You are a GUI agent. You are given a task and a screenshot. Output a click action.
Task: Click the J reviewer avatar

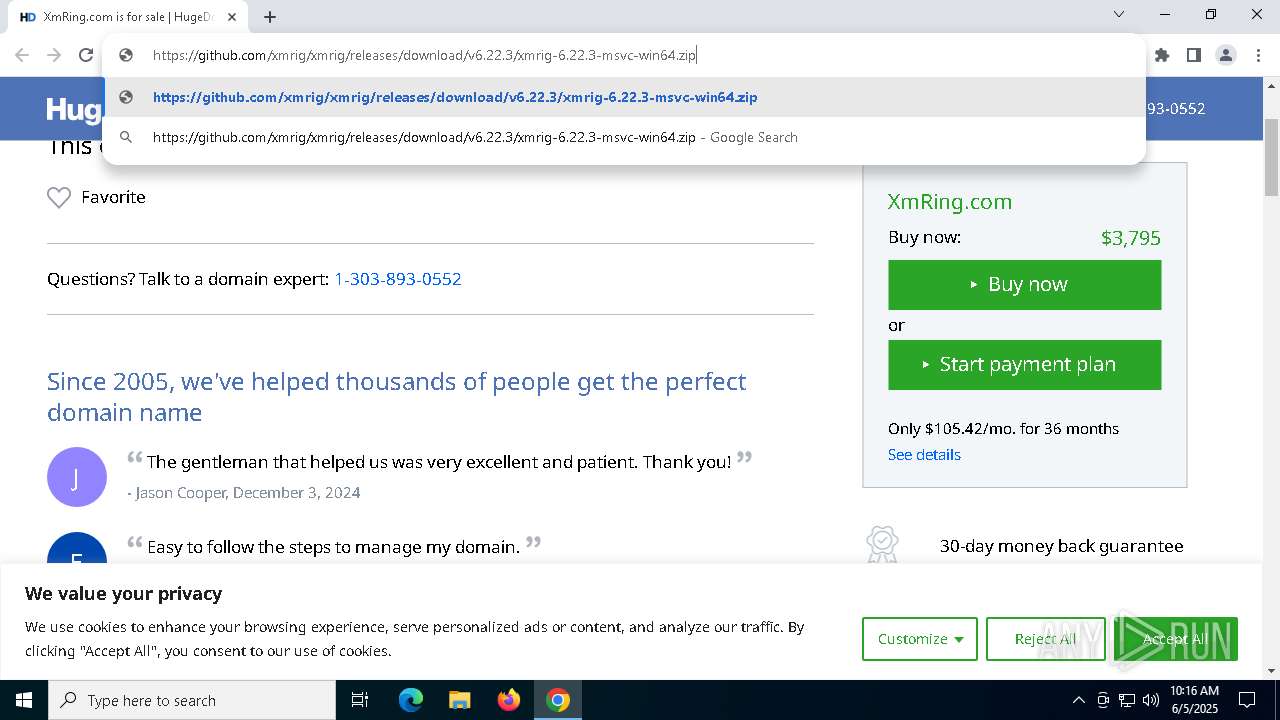77,477
